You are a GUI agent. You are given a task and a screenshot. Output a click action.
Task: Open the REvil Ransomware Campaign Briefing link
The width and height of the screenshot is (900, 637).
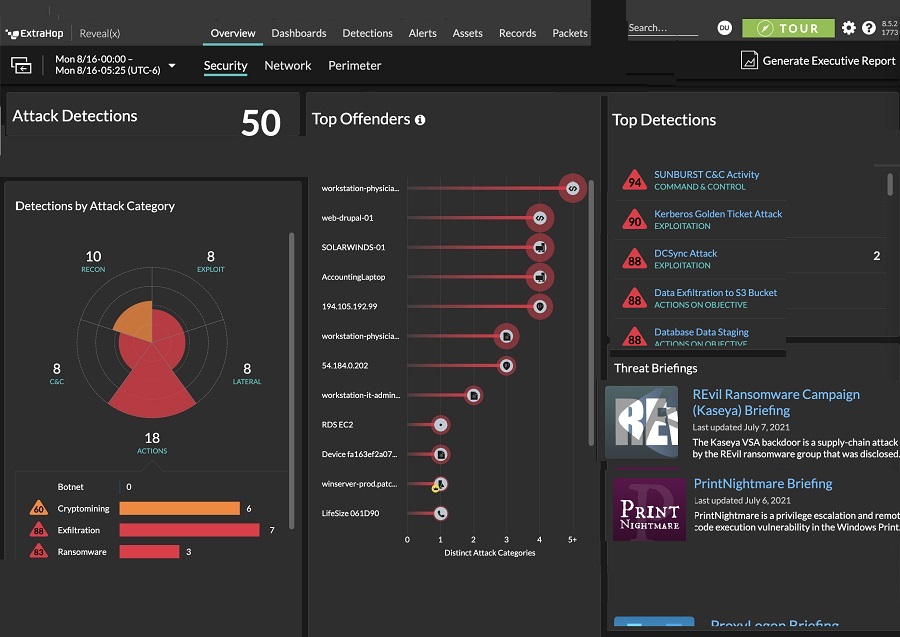coord(776,402)
